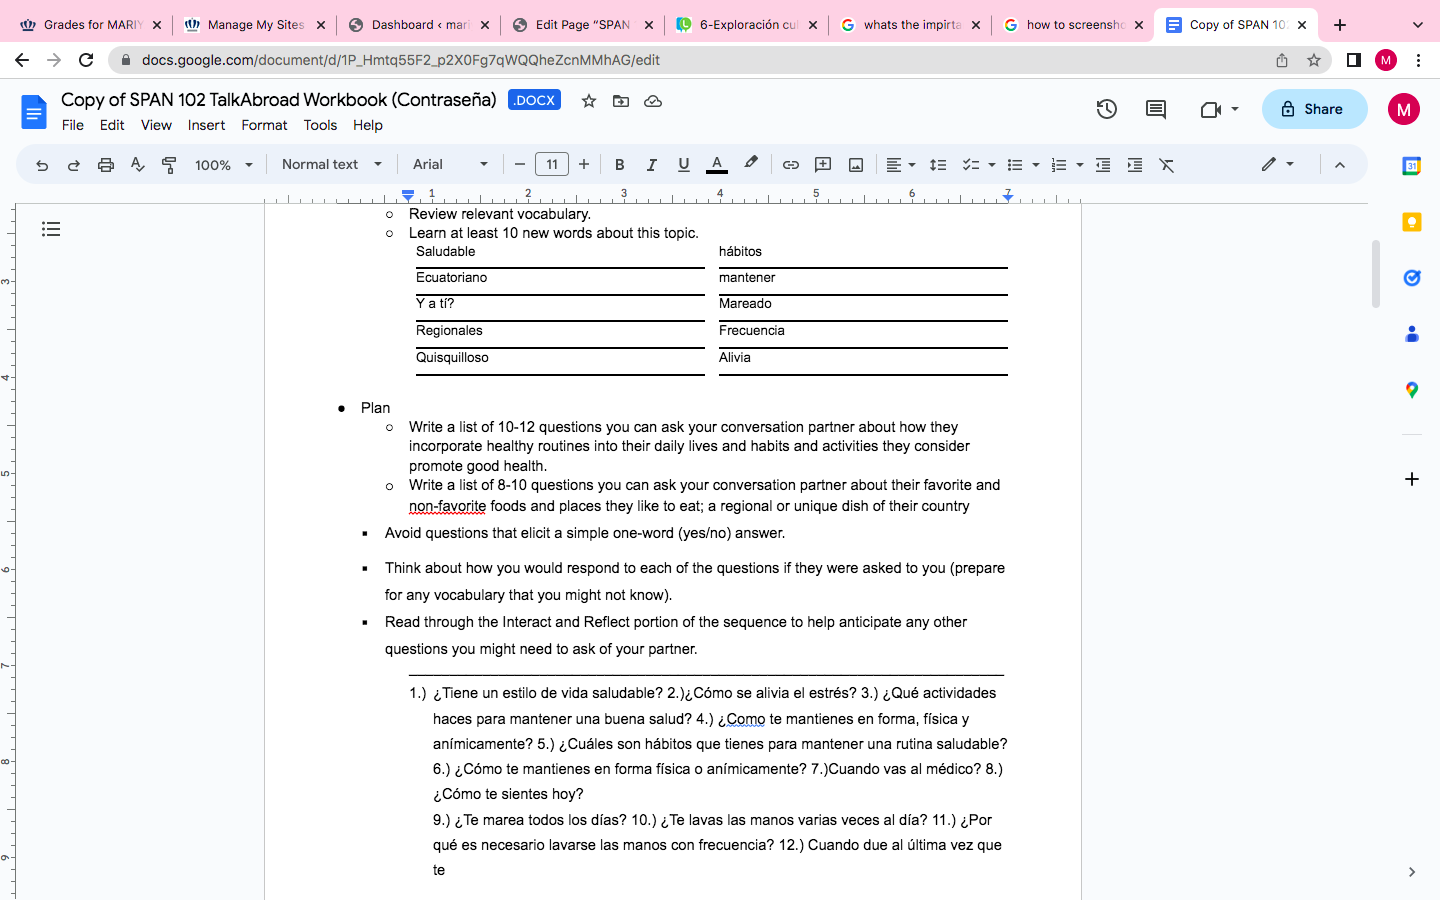Open the View menu
The width and height of the screenshot is (1440, 900).
tap(156, 125)
